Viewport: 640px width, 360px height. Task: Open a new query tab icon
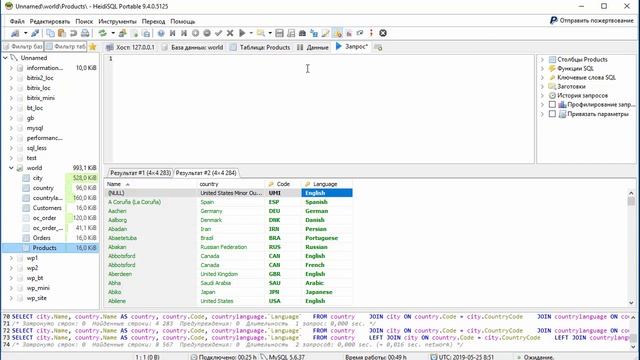(378, 47)
